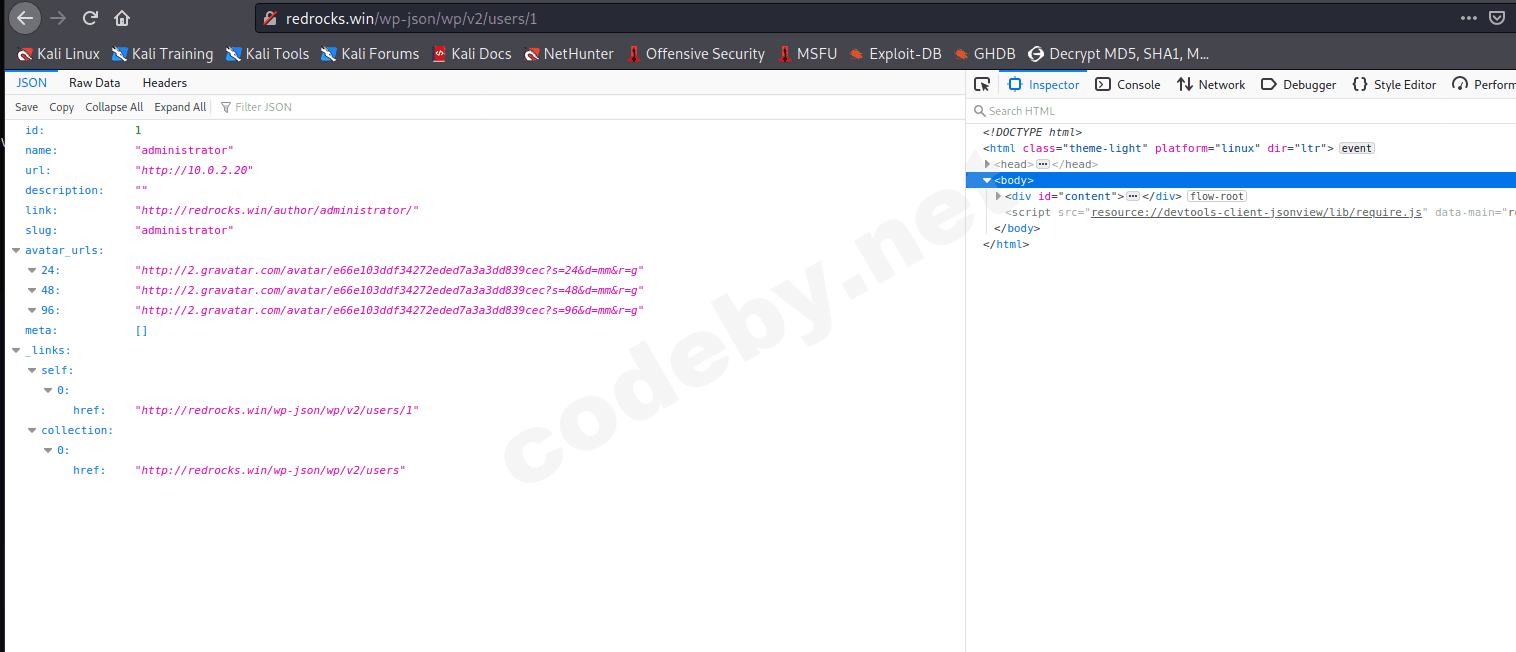
Task: Click Collapse All in JSON viewer
Action: pyautogui.click(x=114, y=107)
